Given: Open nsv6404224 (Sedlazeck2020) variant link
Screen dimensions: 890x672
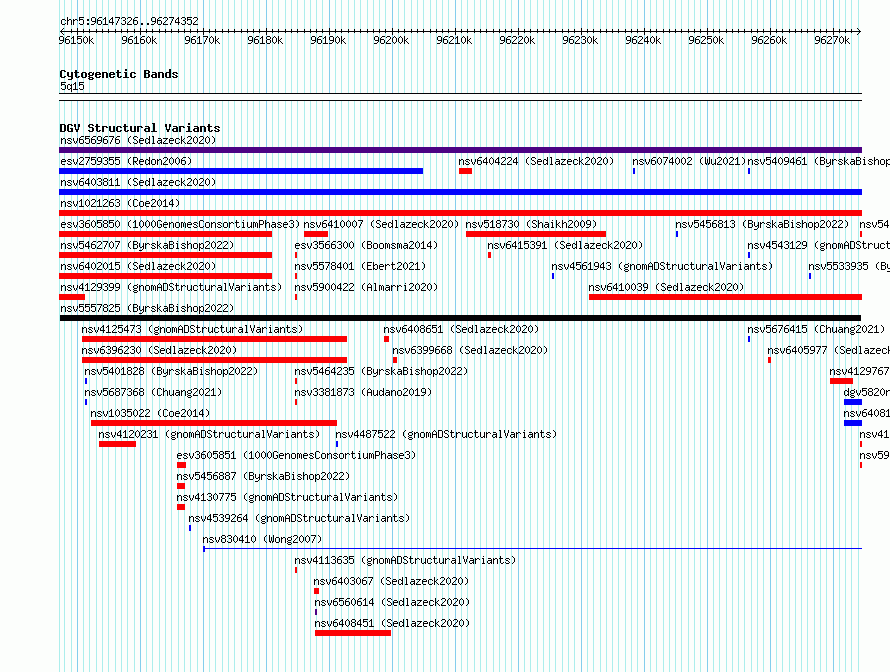Looking at the screenshot, I should pos(536,161).
